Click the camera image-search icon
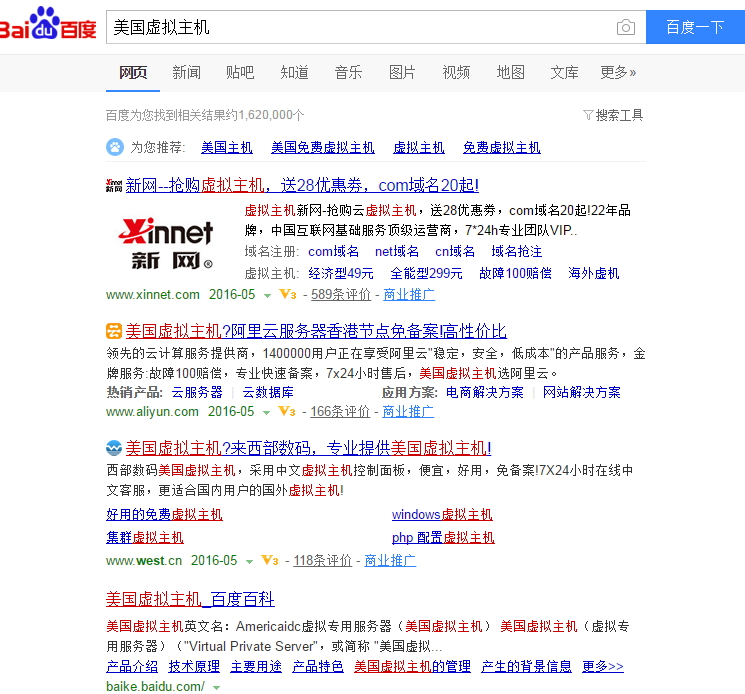Image resolution: width=745 pixels, height=694 pixels. 625,28
